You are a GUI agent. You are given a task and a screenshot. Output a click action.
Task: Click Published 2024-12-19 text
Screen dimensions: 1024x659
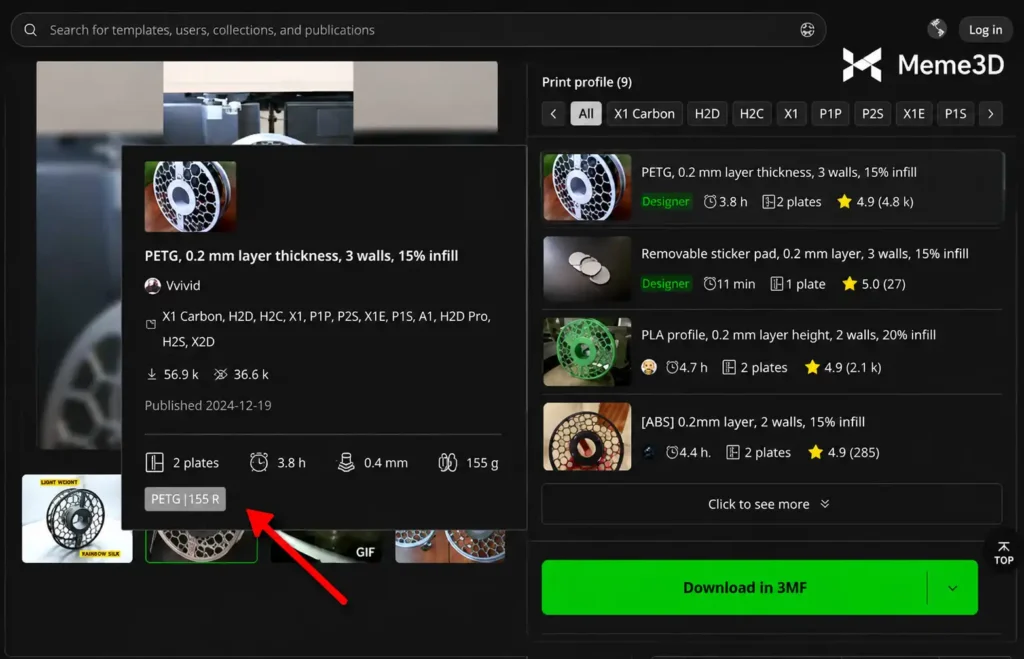pos(208,406)
